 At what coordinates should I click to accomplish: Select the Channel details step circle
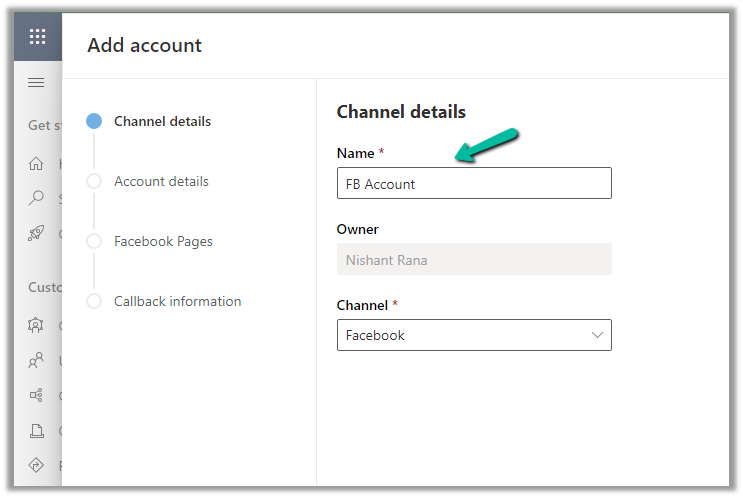94,121
